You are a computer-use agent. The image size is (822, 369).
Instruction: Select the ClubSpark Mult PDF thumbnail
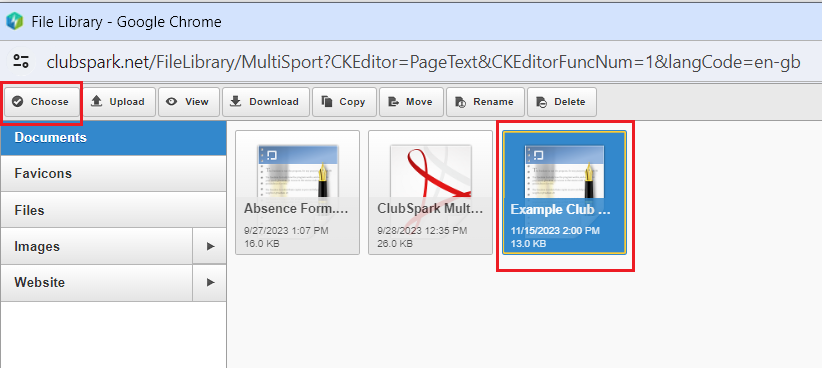(x=430, y=192)
